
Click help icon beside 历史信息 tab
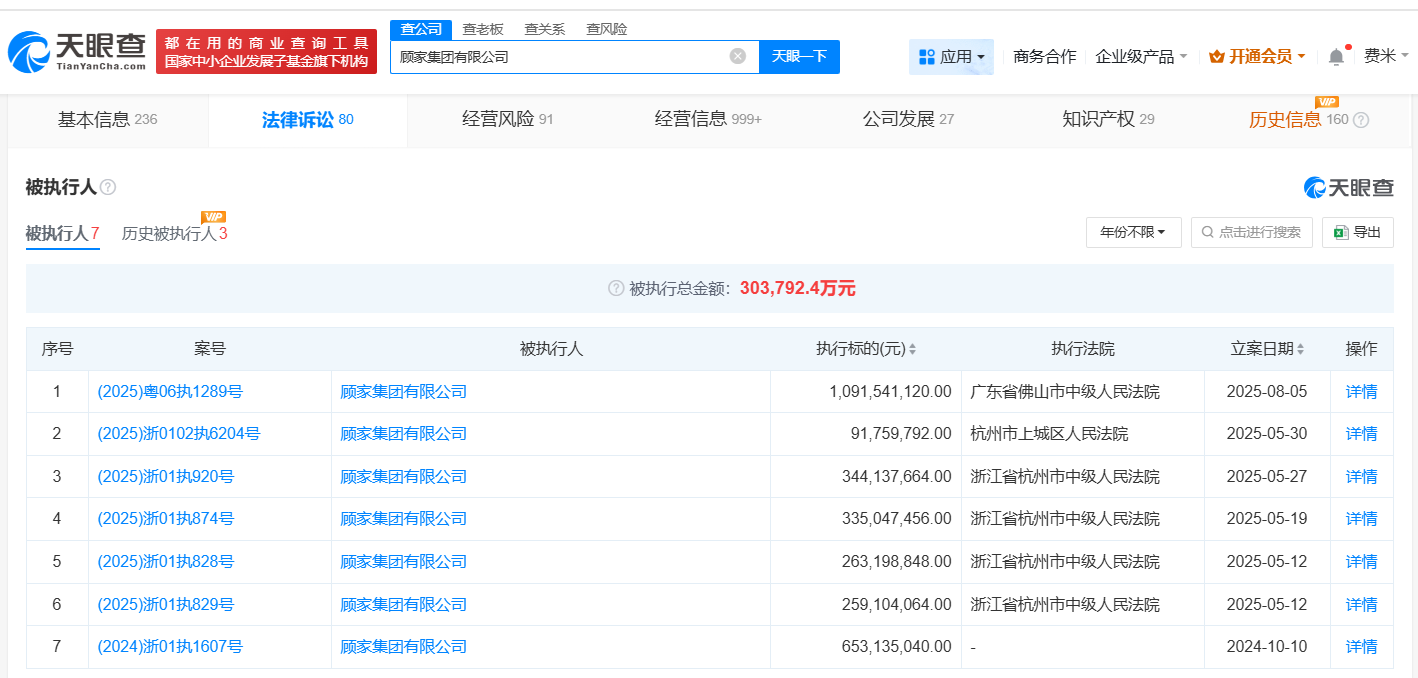click(x=1361, y=120)
